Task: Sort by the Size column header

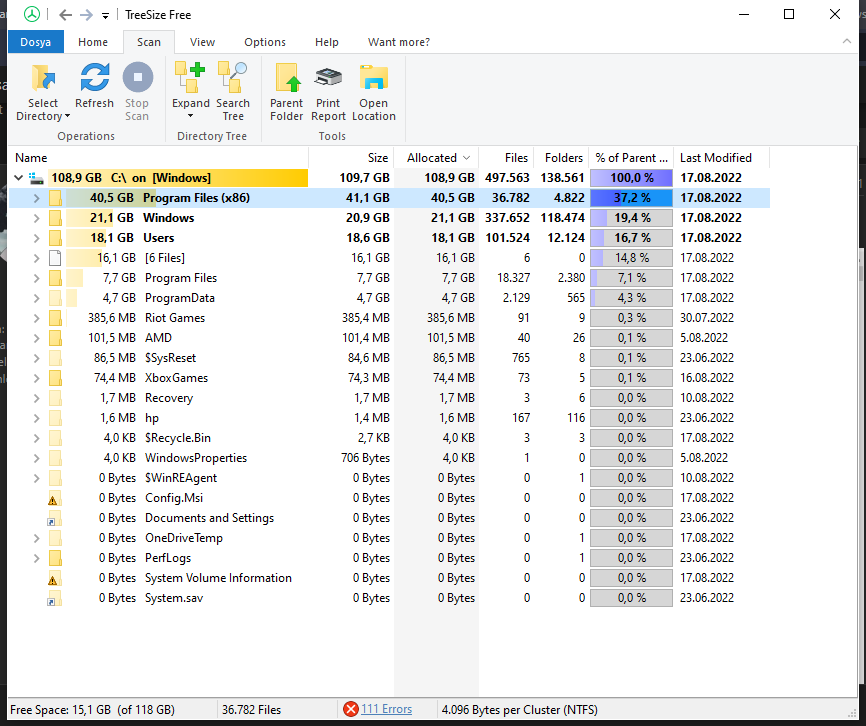Action: tap(351, 158)
